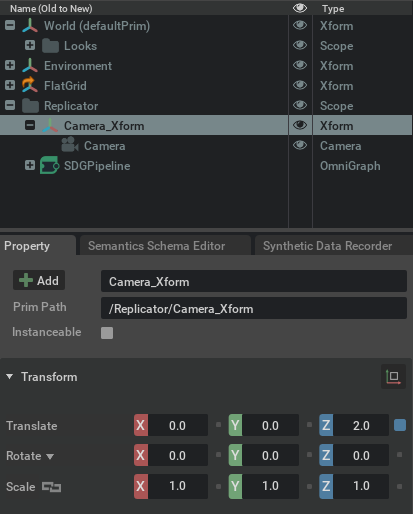Click the Add button
The image size is (413, 514).
coord(39,280)
